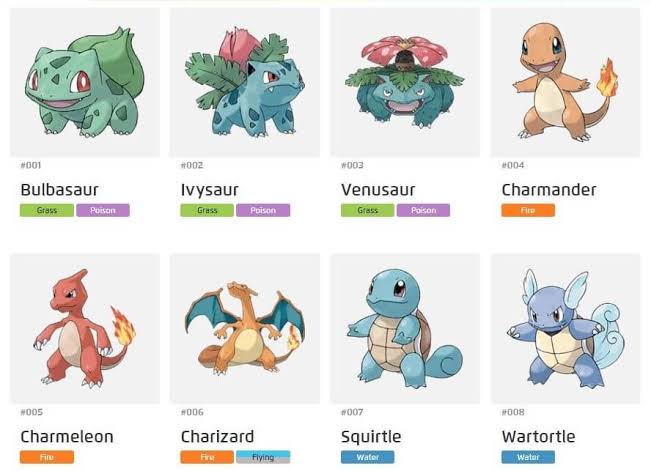Viewport: 651px width, 471px height.
Task: Click Charizard's Flying type badge
Action: 263,457
